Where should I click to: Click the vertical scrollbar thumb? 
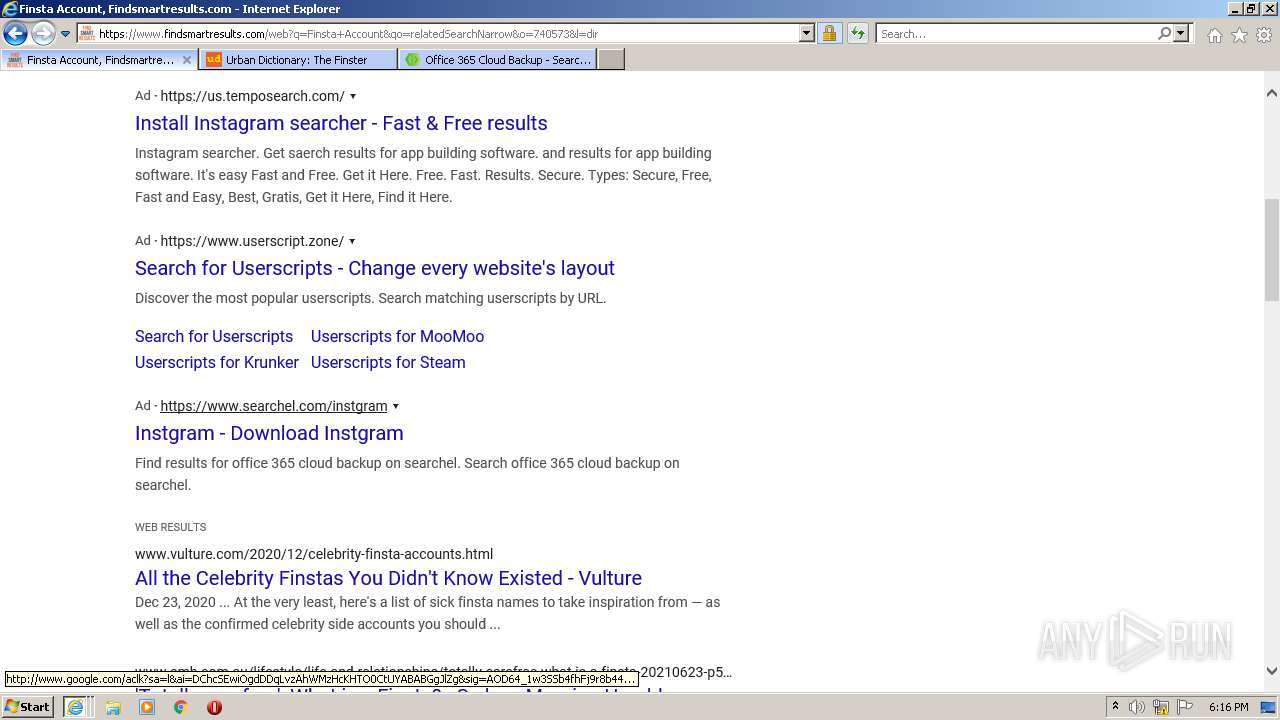point(1272,250)
